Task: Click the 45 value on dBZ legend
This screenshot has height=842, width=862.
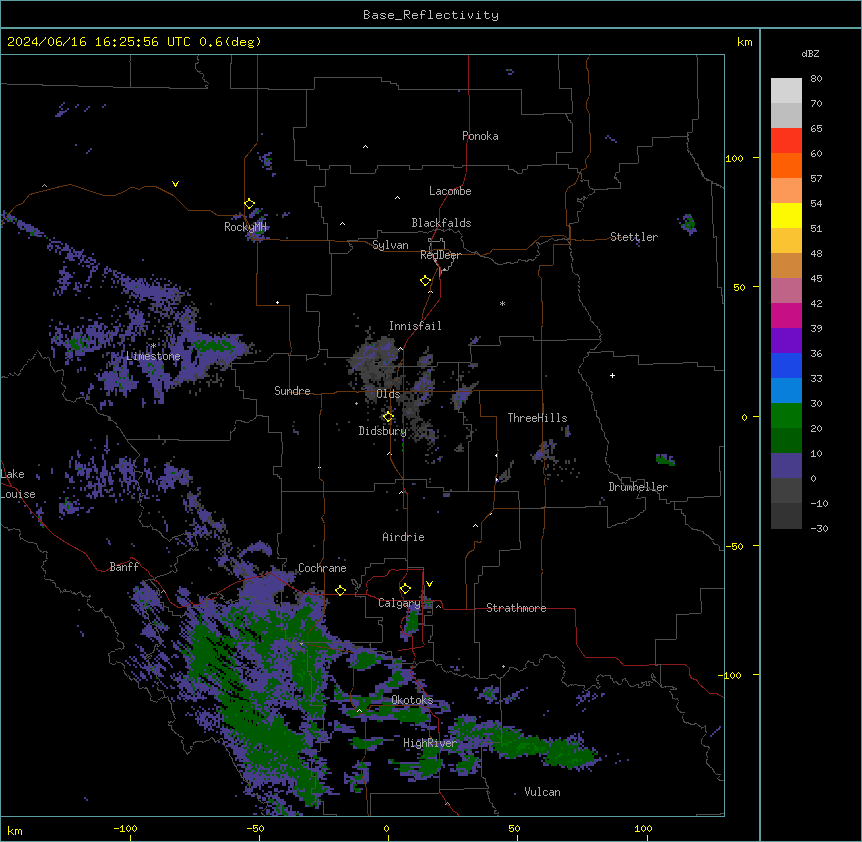Action: pos(816,279)
